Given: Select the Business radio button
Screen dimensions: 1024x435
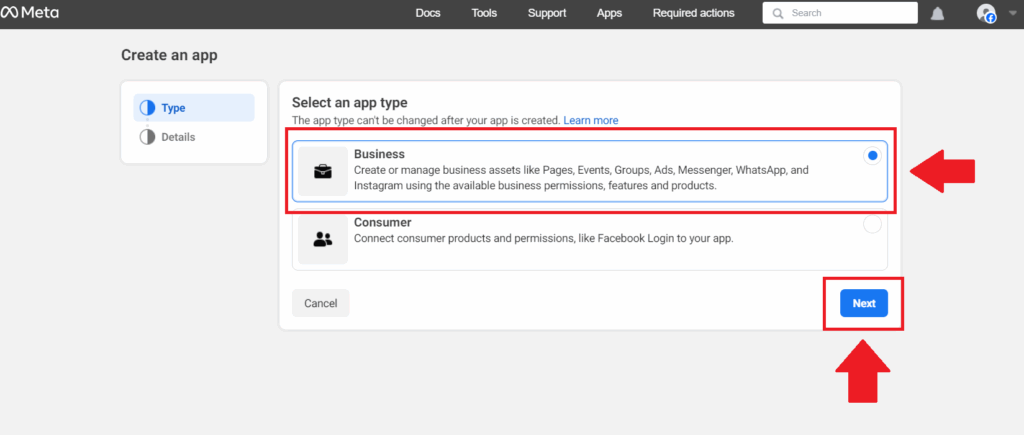Looking at the screenshot, I should (x=872, y=156).
